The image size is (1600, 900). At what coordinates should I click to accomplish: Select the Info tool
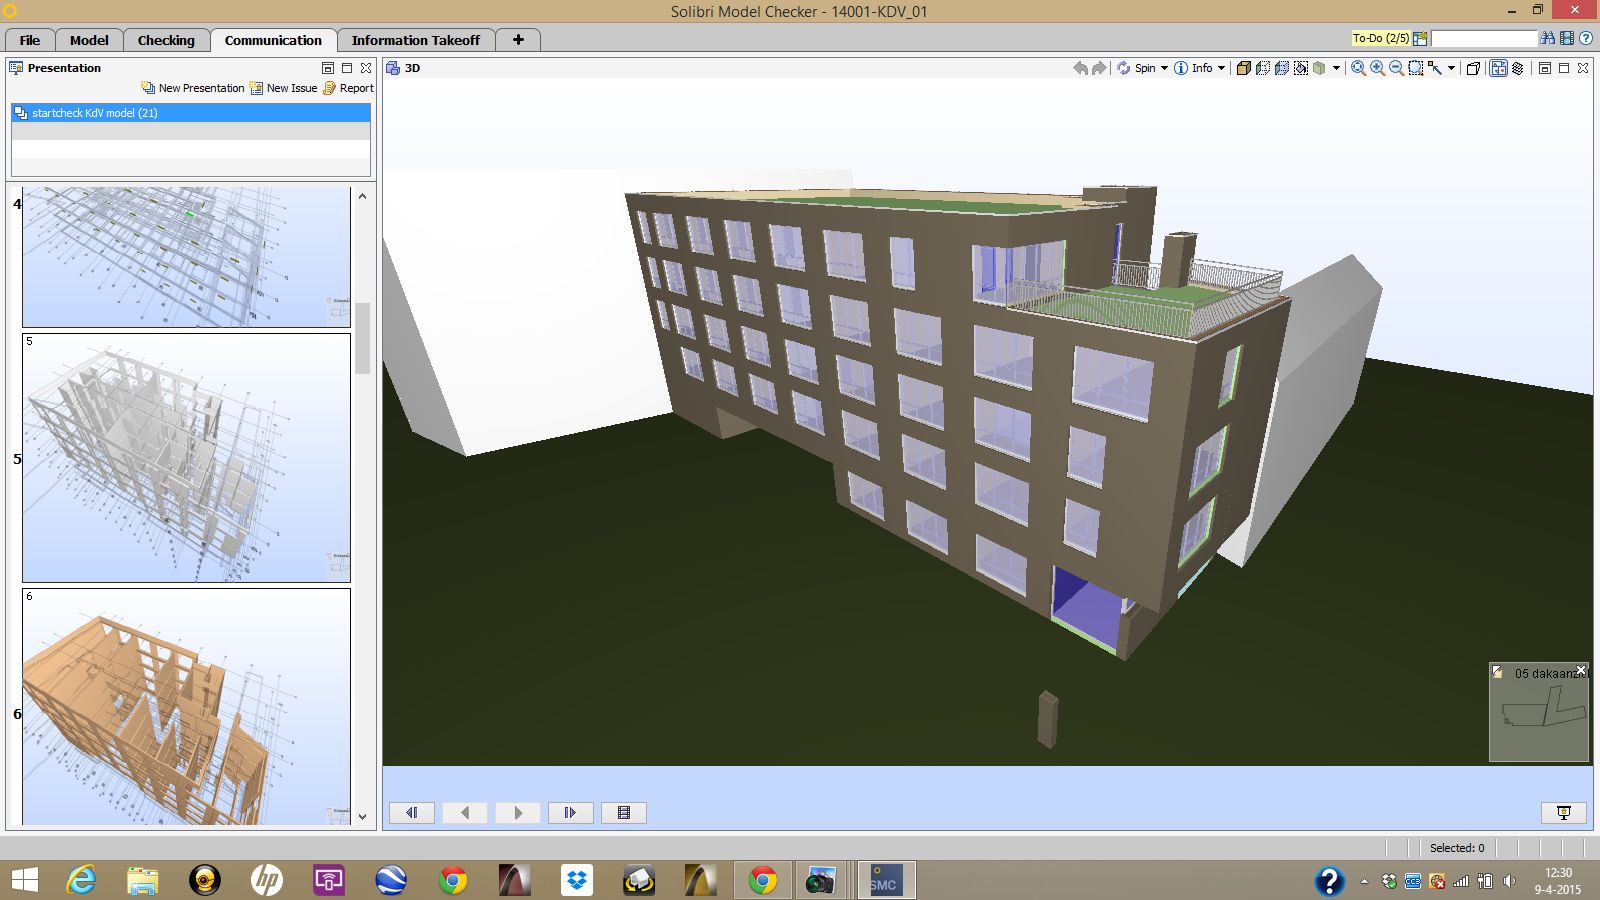[1193, 68]
